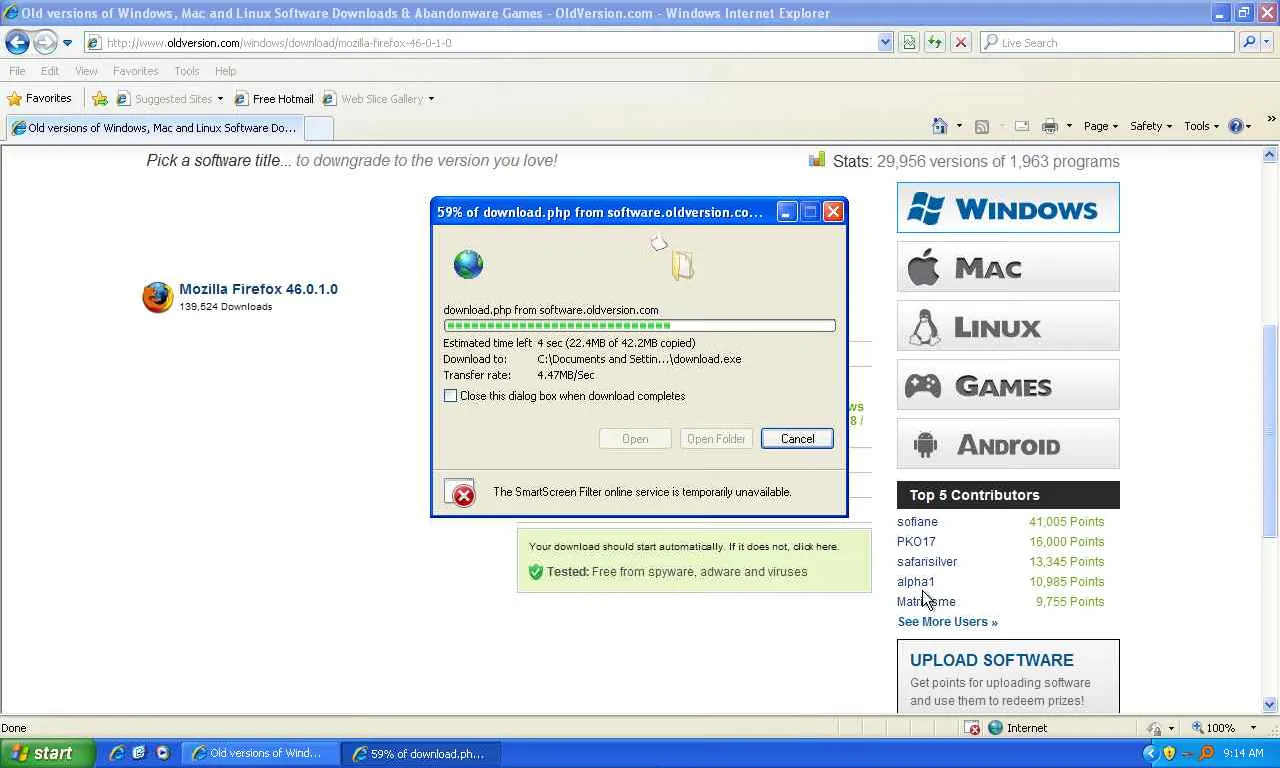Click the Upload Software heading link
Image resolution: width=1280 pixels, height=768 pixels.
tap(992, 660)
